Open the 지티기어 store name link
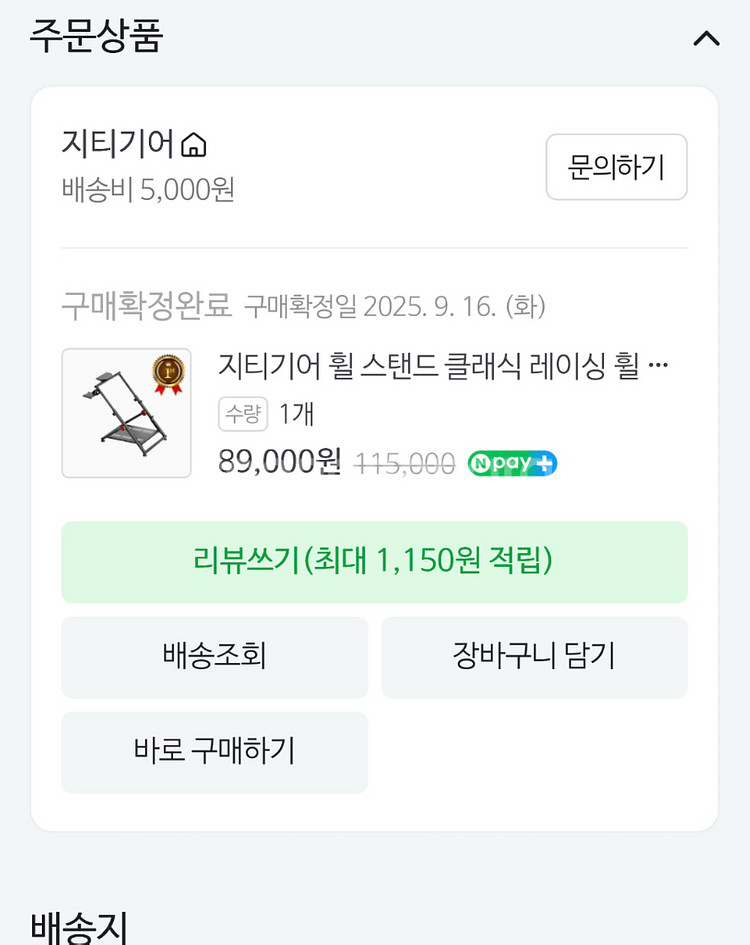Screen dimensions: 750x945 (x=118, y=144)
